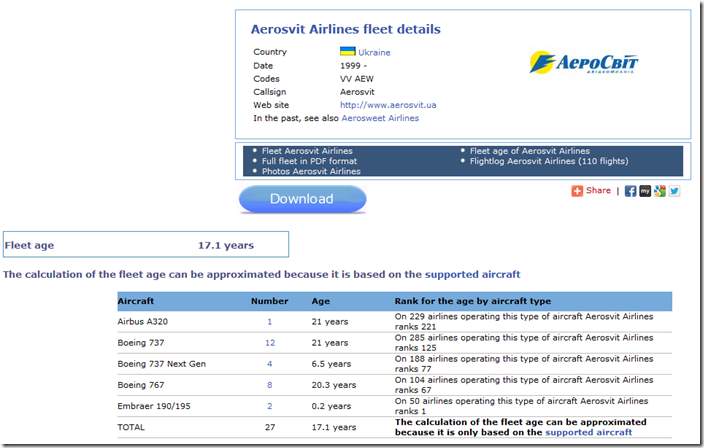The image size is (704, 448).
Task: Open Full fleet in PDF format
Action: [308, 161]
